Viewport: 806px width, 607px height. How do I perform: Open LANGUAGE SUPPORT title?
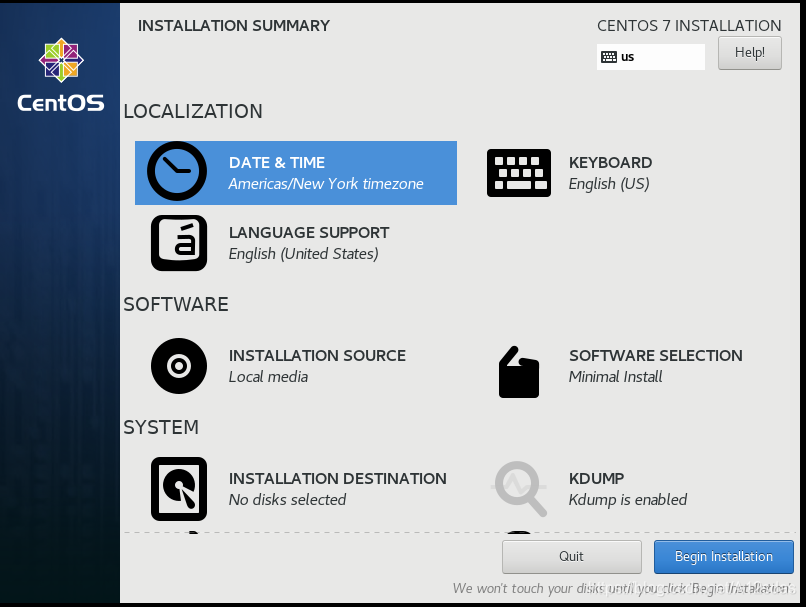(309, 233)
